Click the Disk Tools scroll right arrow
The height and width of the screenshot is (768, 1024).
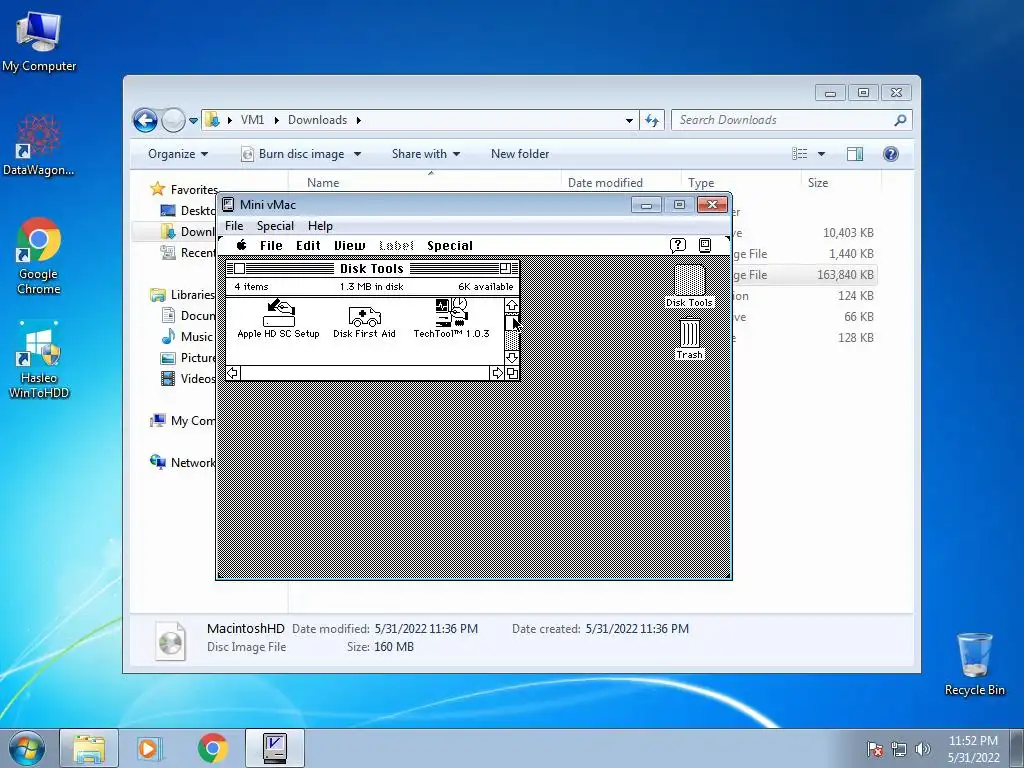497,373
